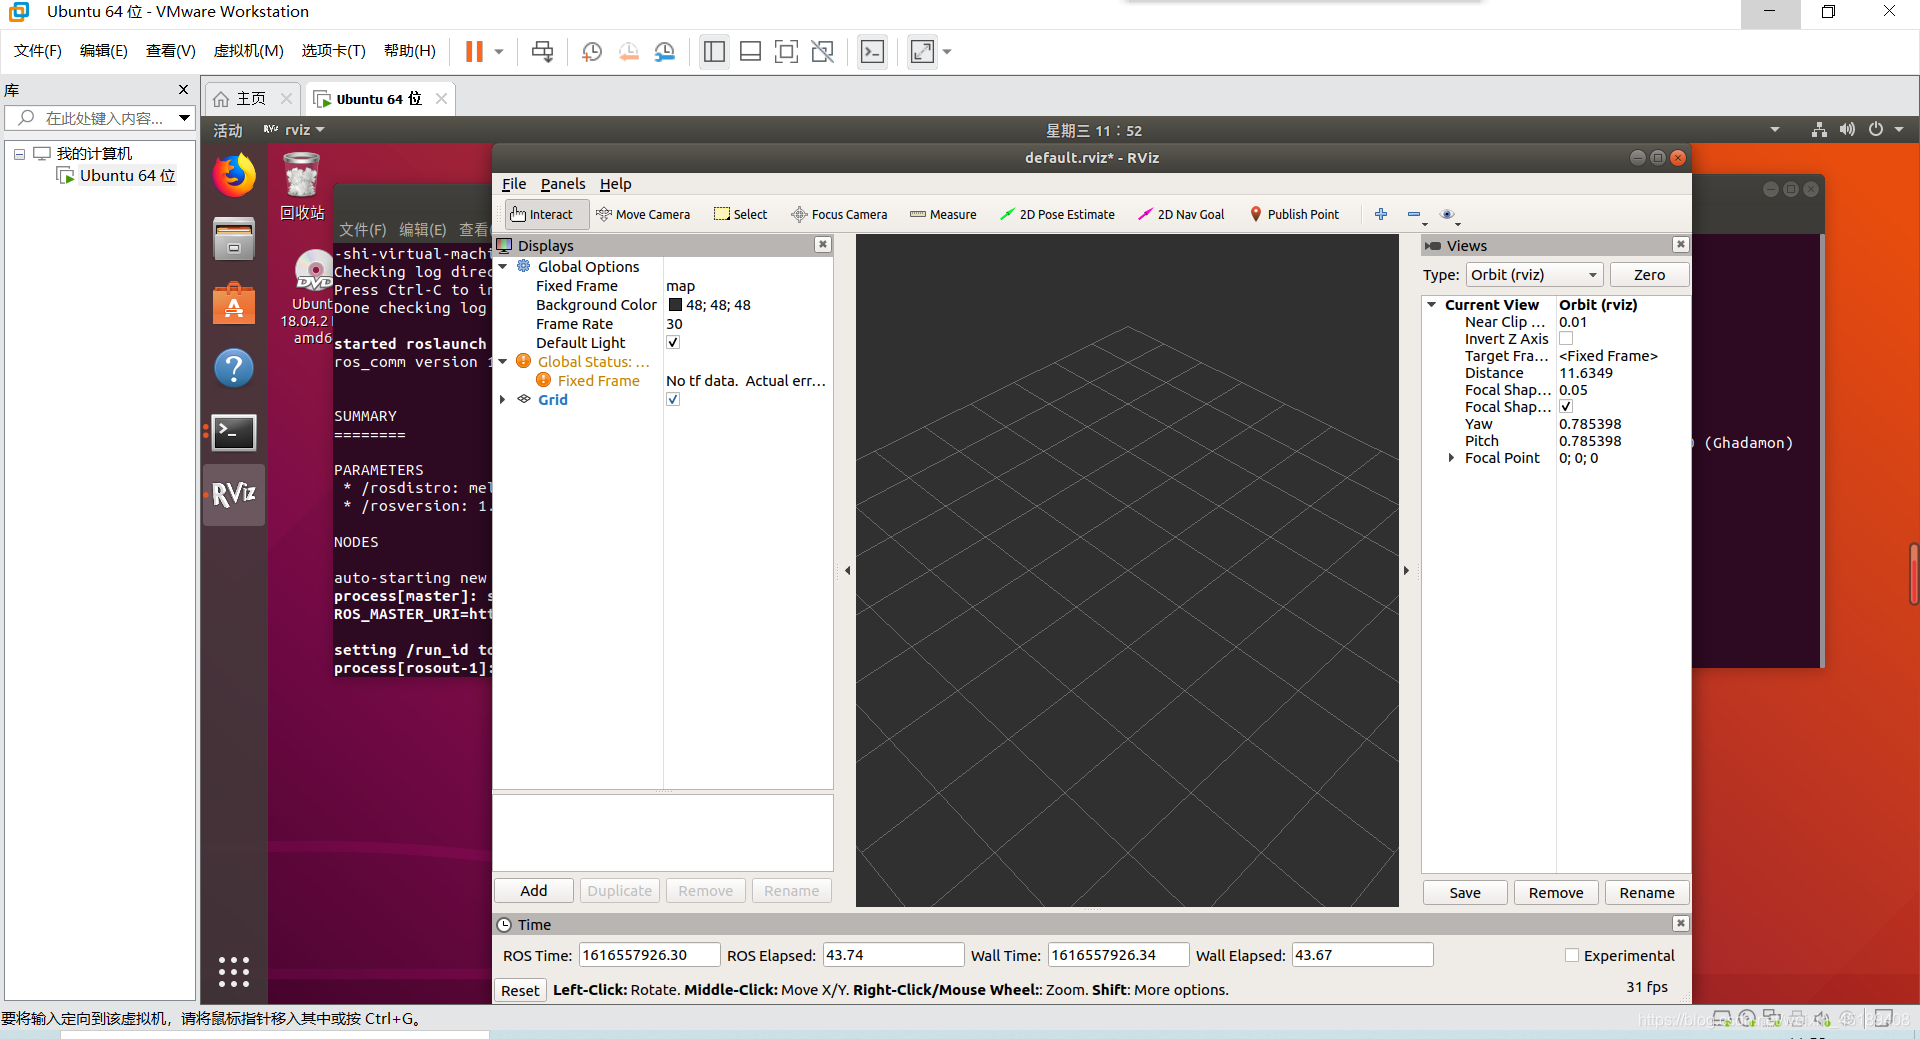Viewport: 1920px width, 1039px height.
Task: Toggle the Grid display checkbox
Action: click(672, 398)
